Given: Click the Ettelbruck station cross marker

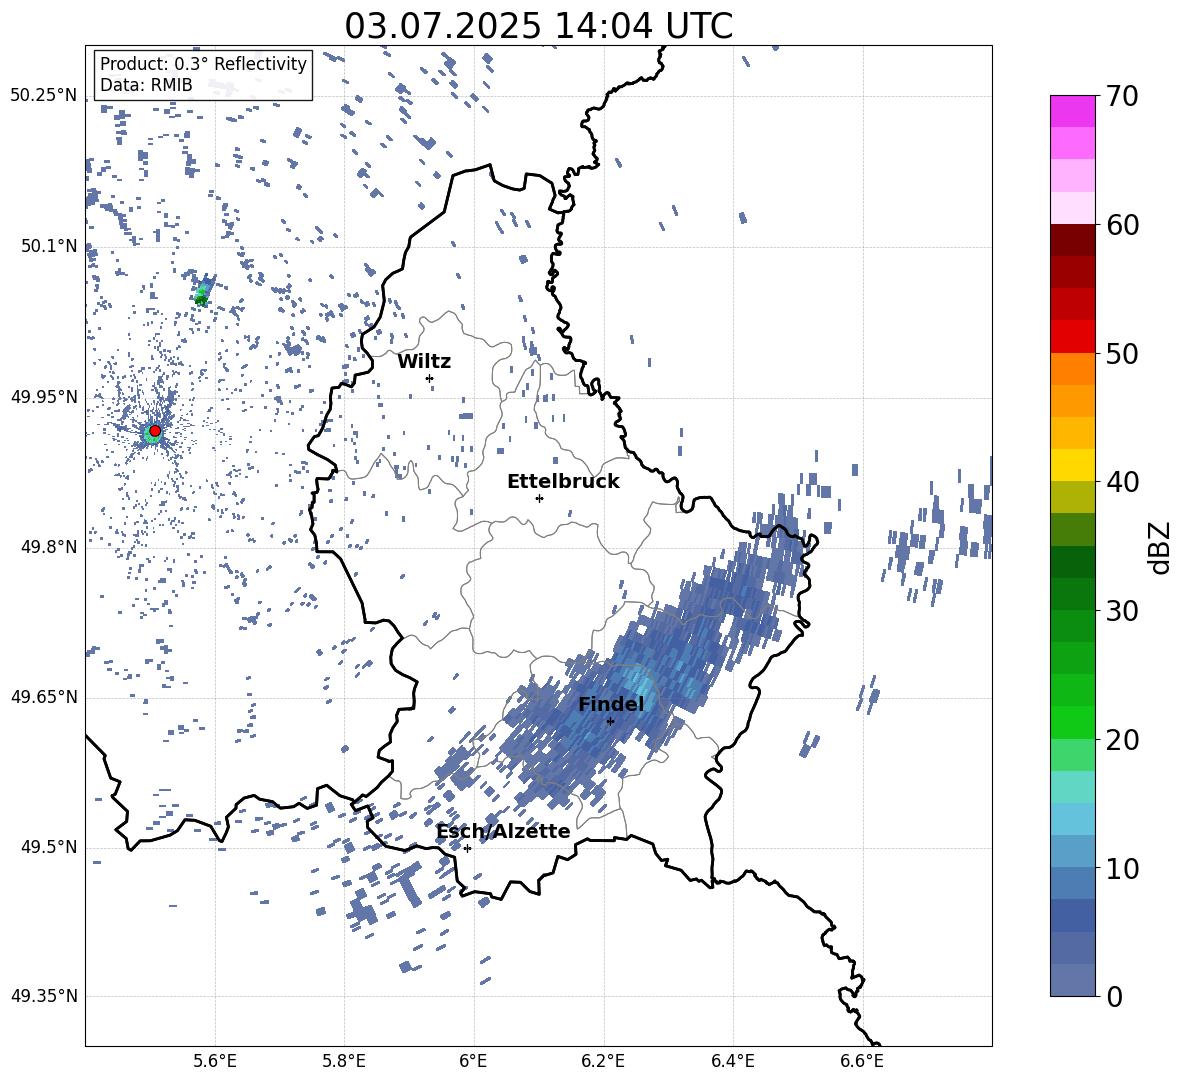Looking at the screenshot, I should (x=539, y=498).
